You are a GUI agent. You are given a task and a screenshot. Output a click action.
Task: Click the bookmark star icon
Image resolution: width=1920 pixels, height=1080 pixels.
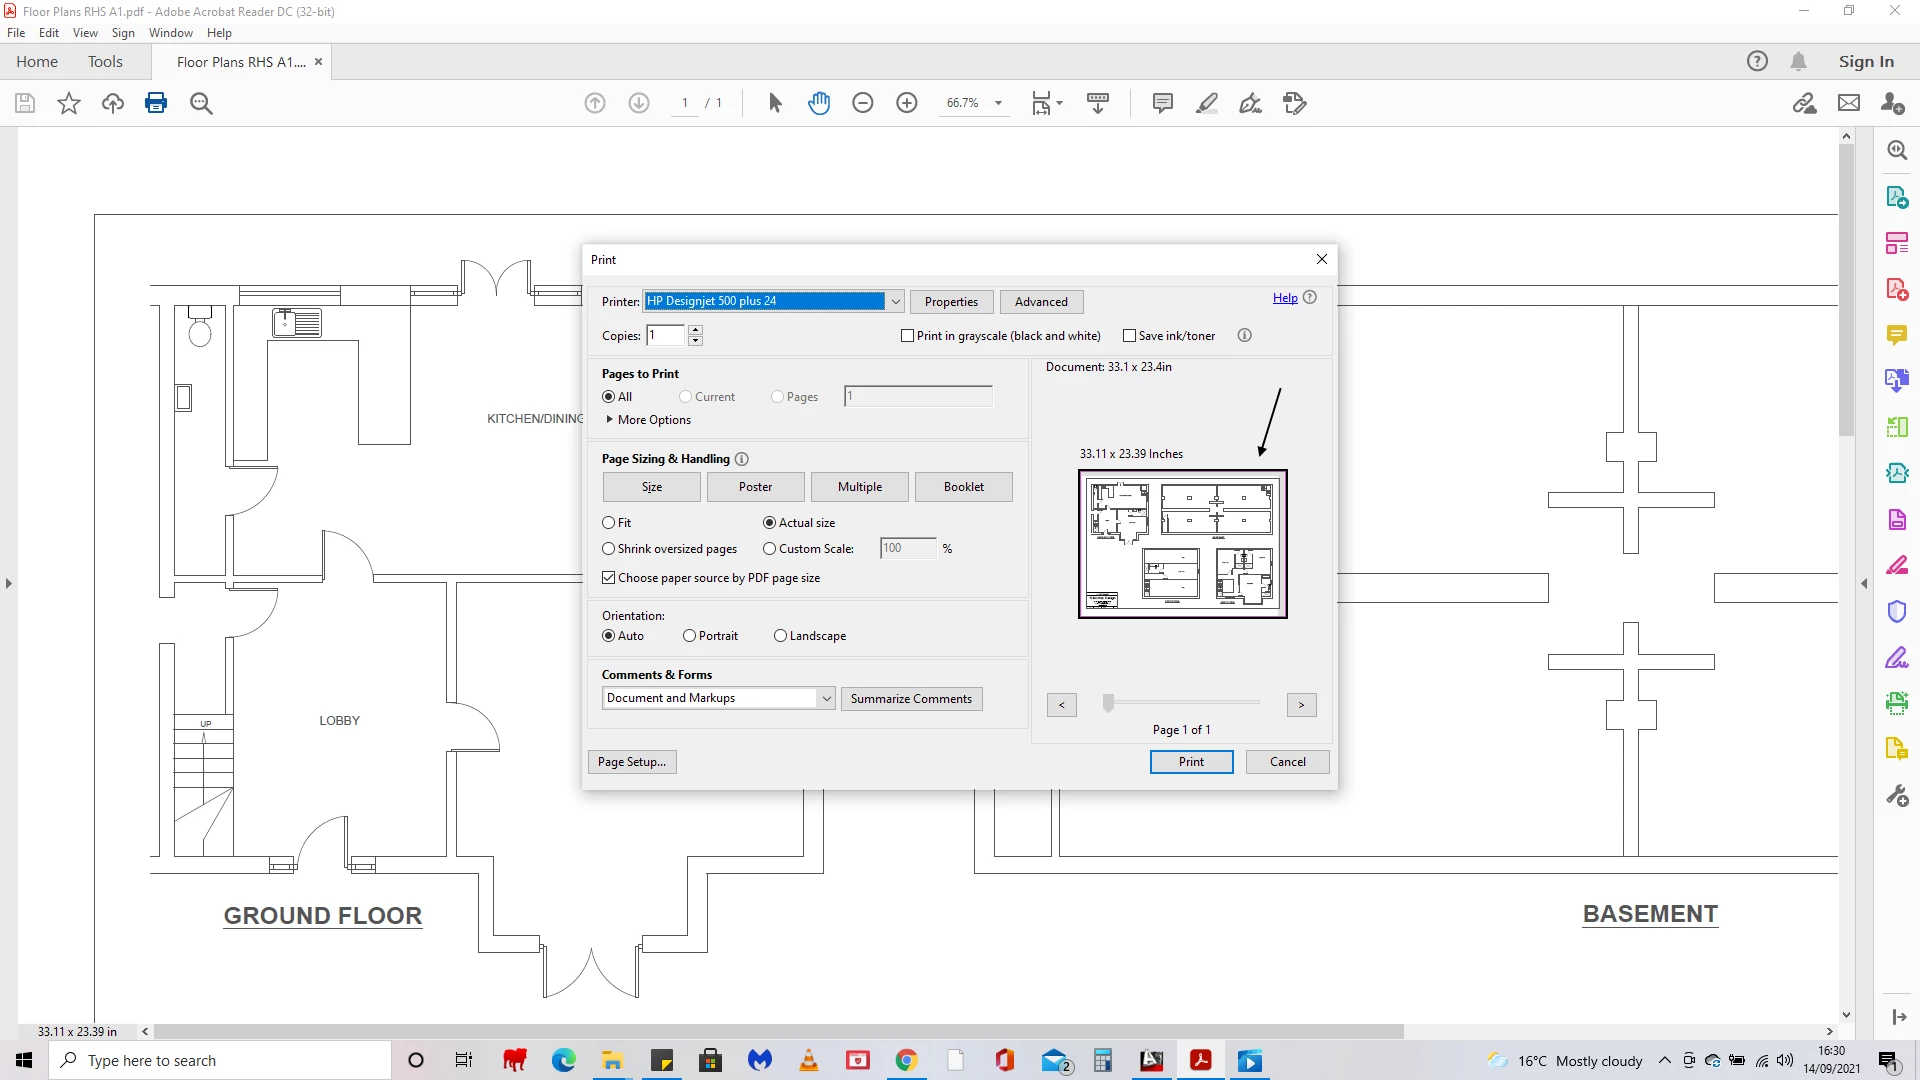[x=69, y=103]
